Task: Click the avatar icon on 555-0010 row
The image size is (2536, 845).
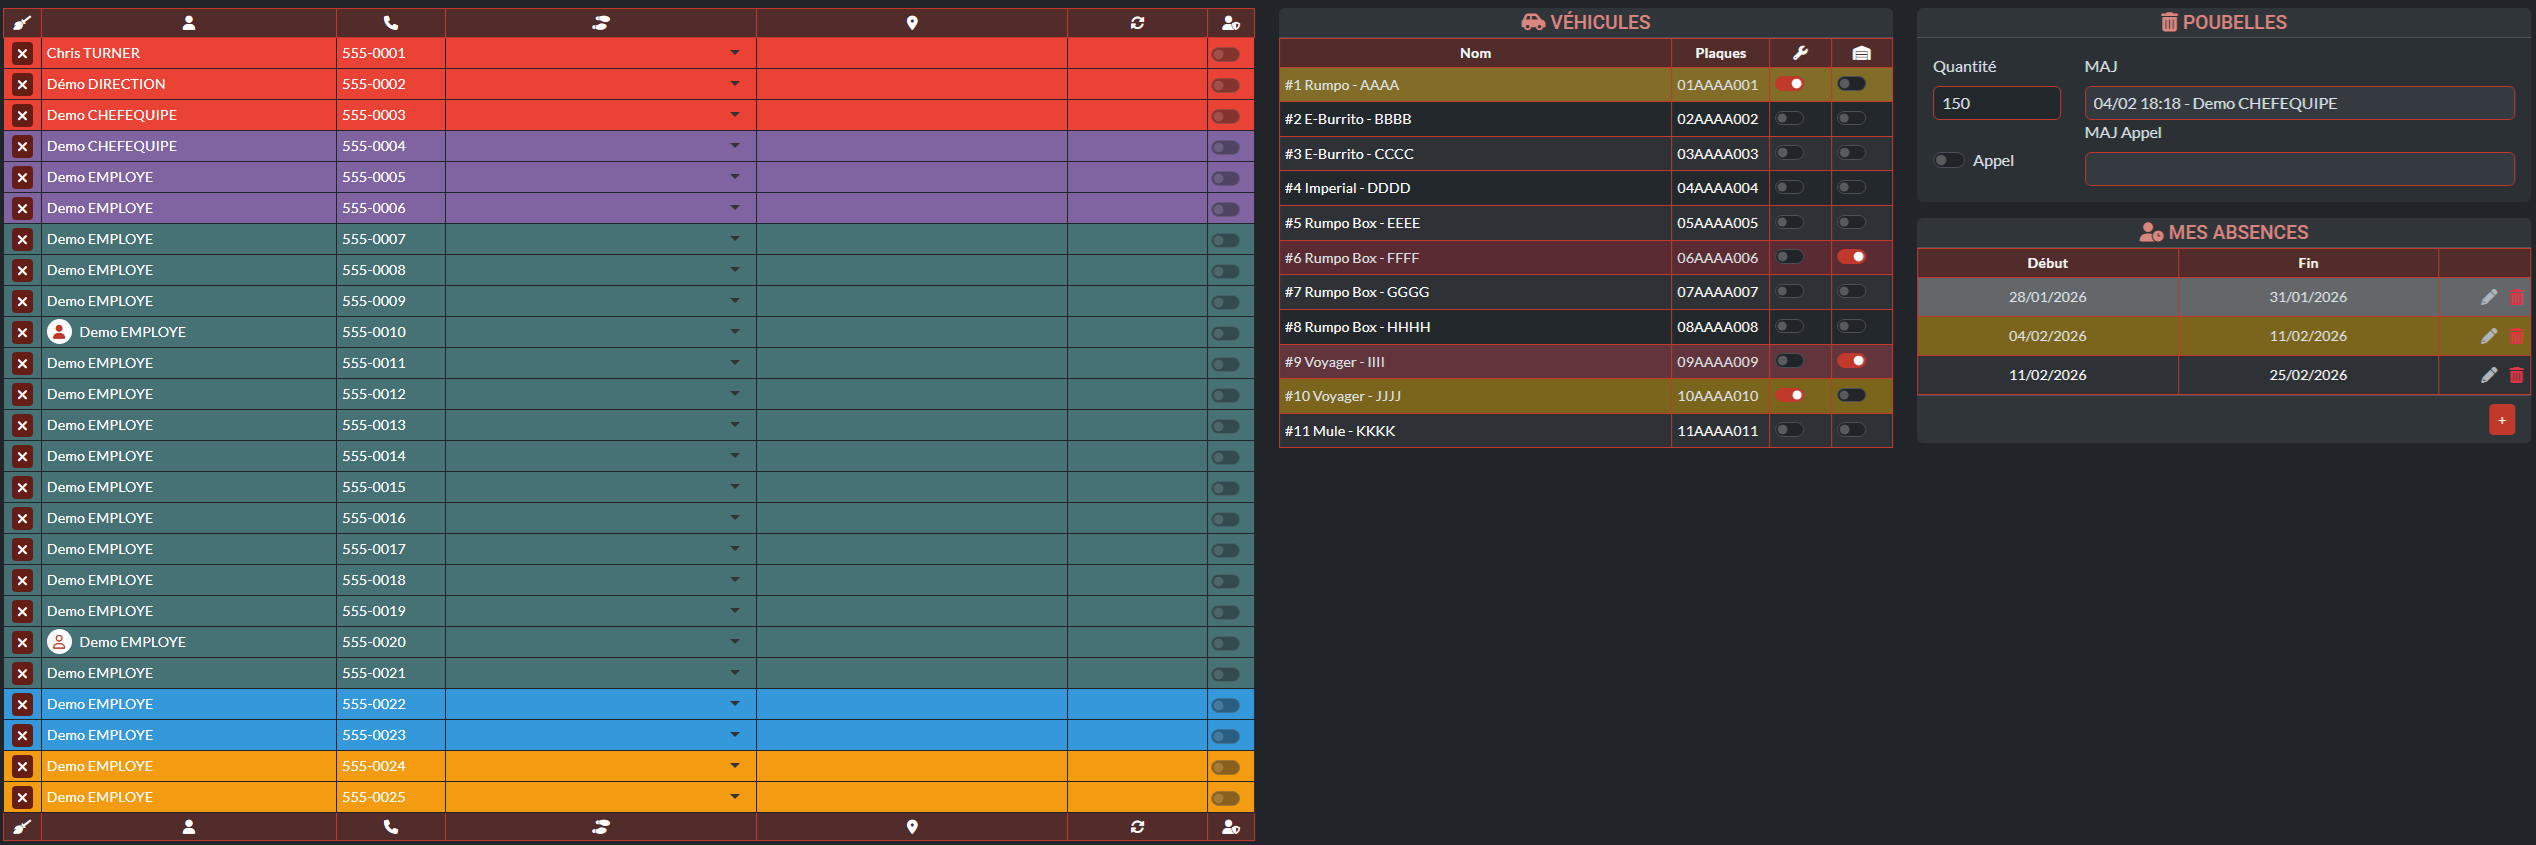Action: click(x=60, y=332)
